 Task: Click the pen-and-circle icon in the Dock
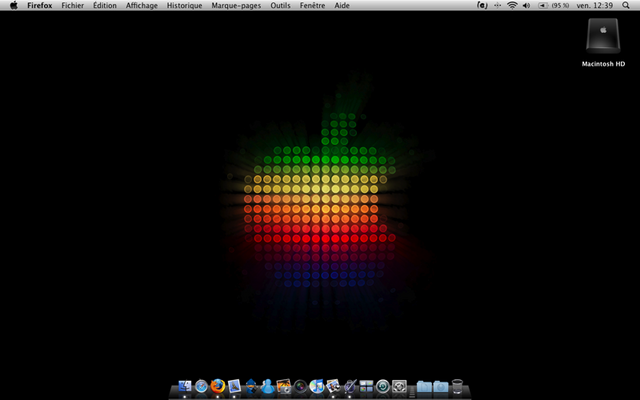(x=350, y=386)
